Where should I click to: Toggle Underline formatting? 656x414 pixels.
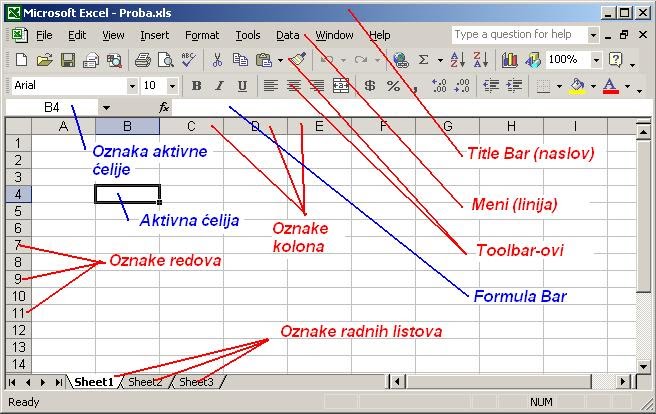click(x=242, y=86)
